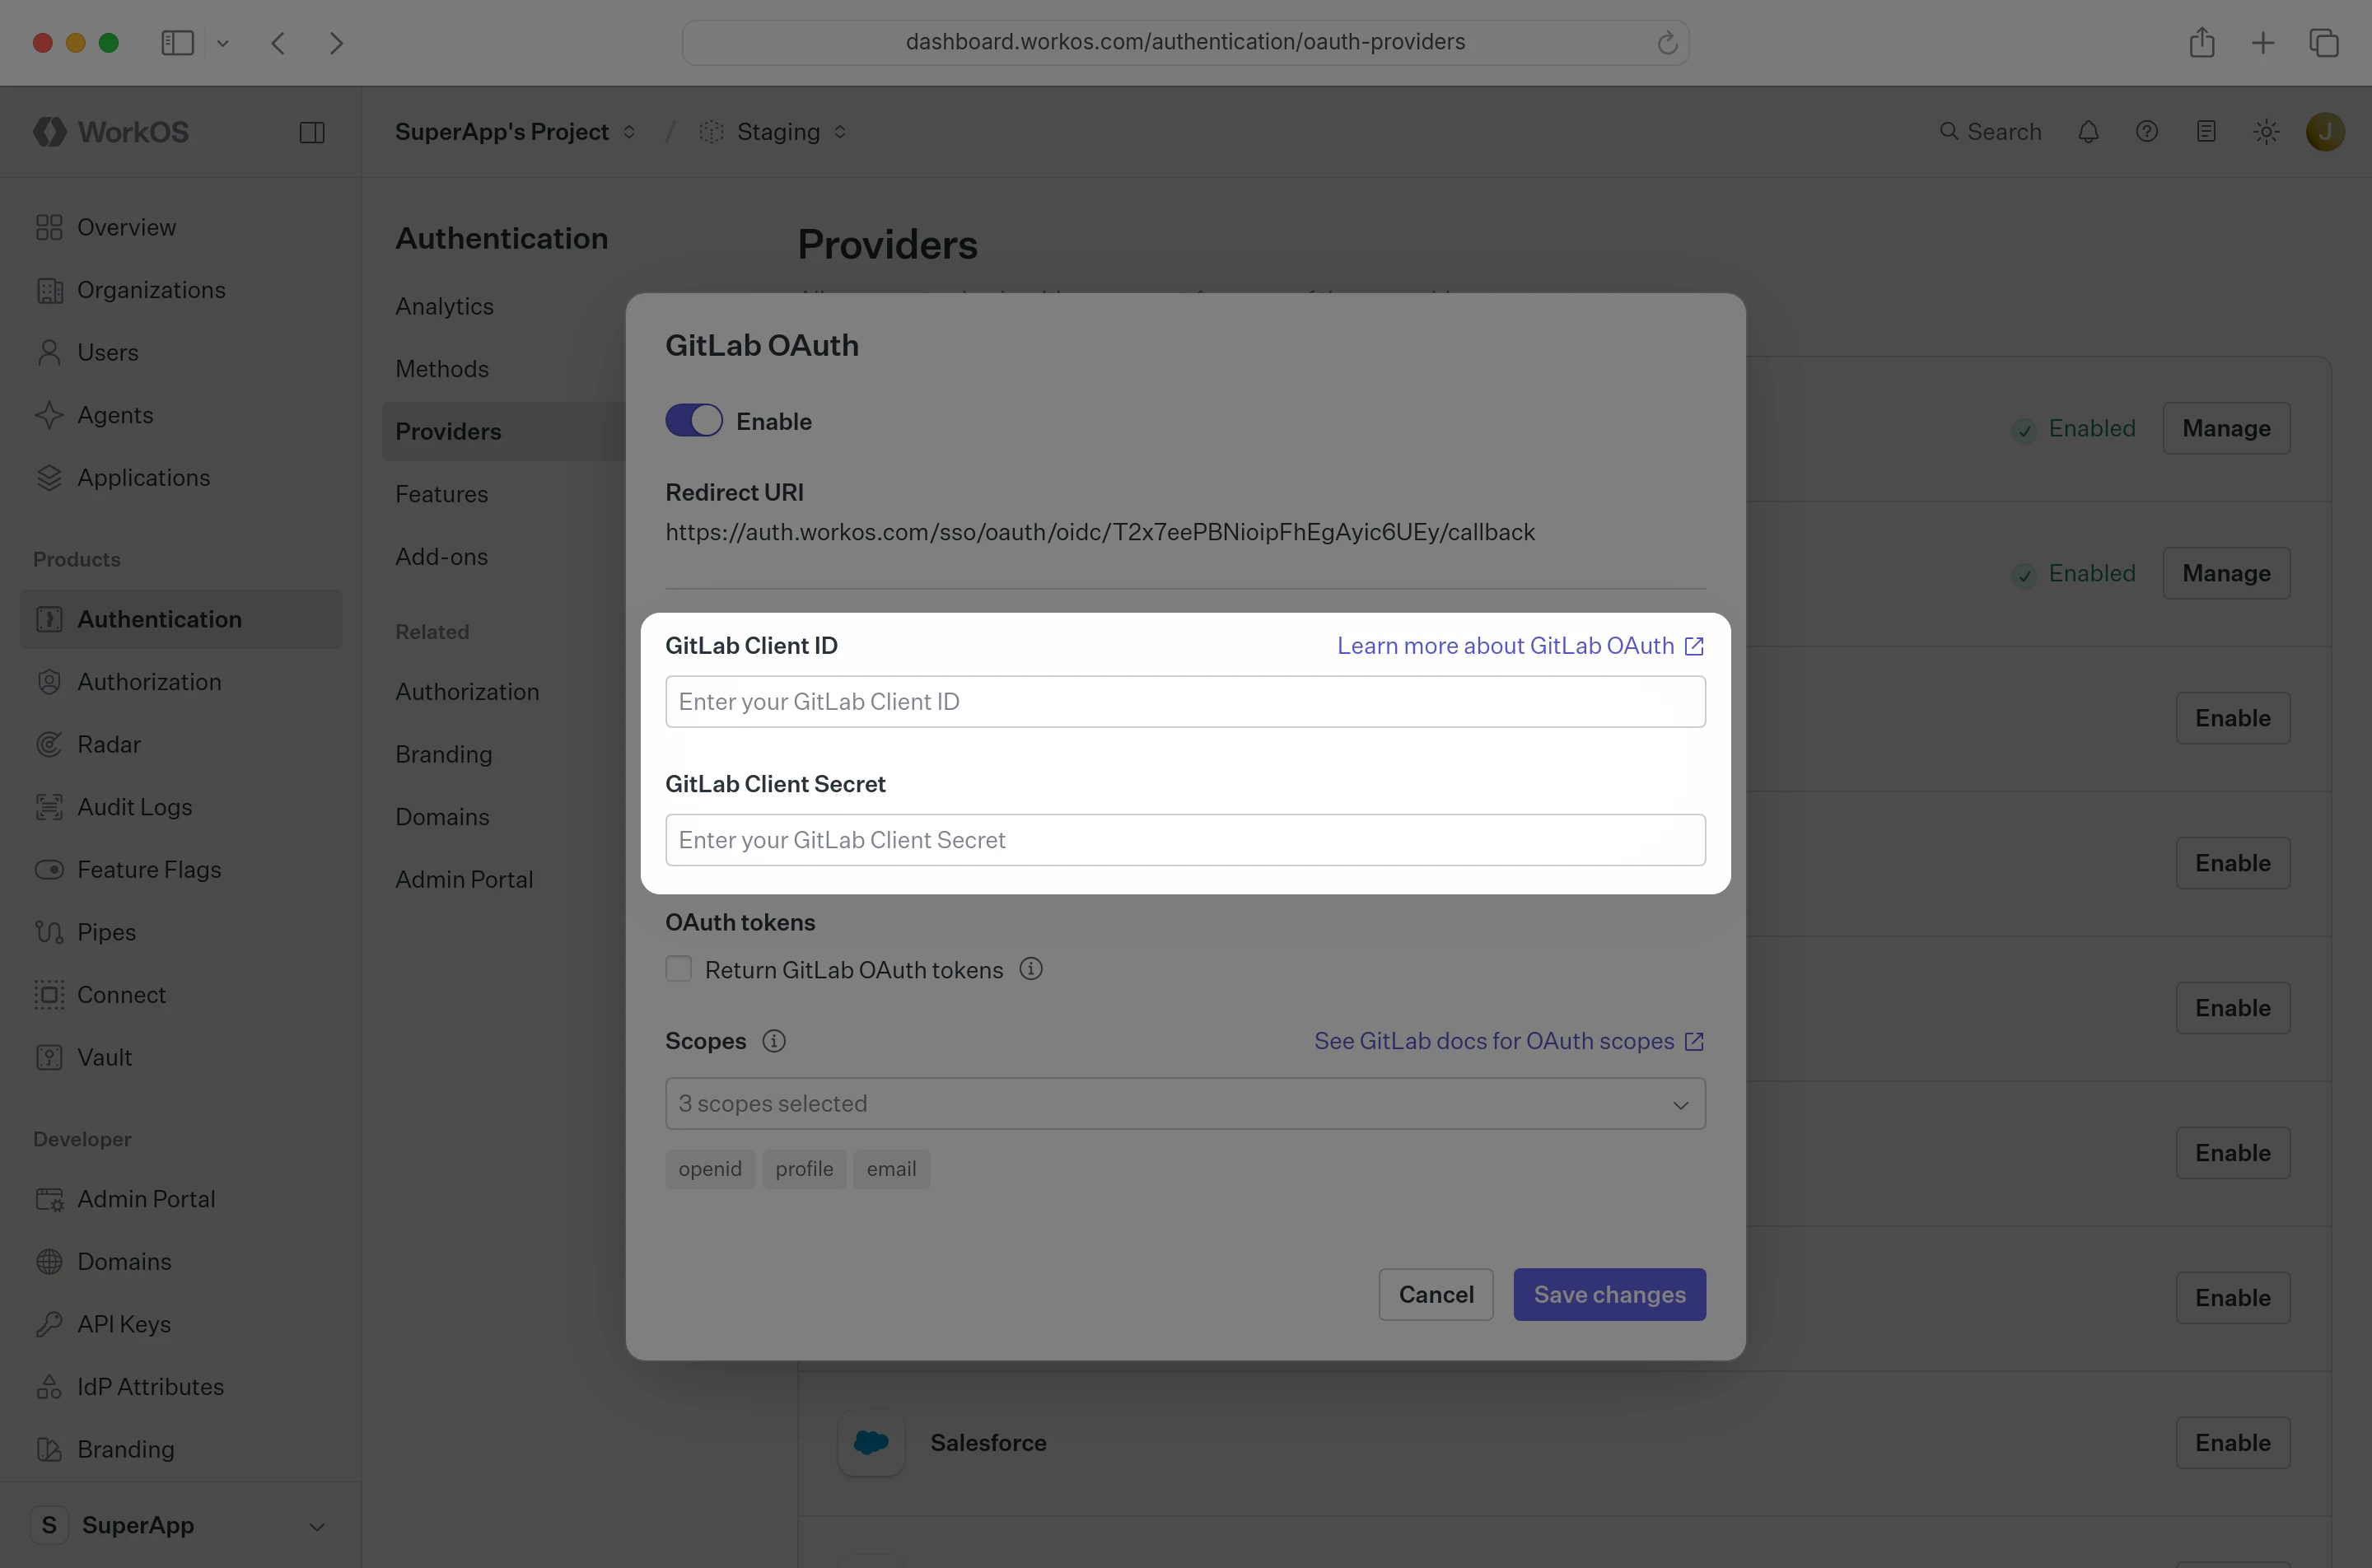The height and width of the screenshot is (1568, 2372).
Task: Toggle the light theme sun icon
Action: click(x=2266, y=132)
